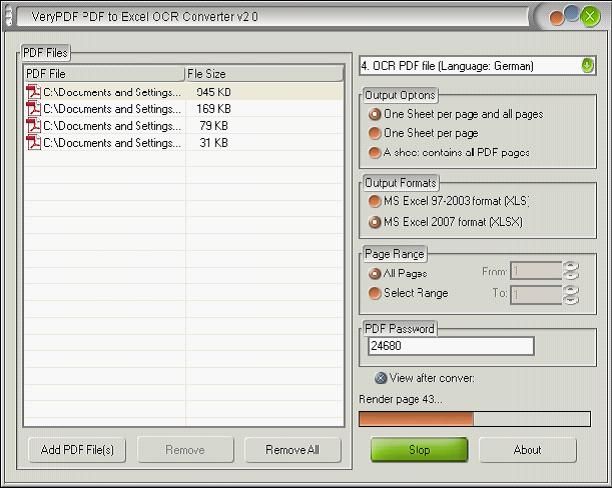The width and height of the screenshot is (612, 488).
Task: Click the grip icon left of the title
Action: tap(9, 16)
